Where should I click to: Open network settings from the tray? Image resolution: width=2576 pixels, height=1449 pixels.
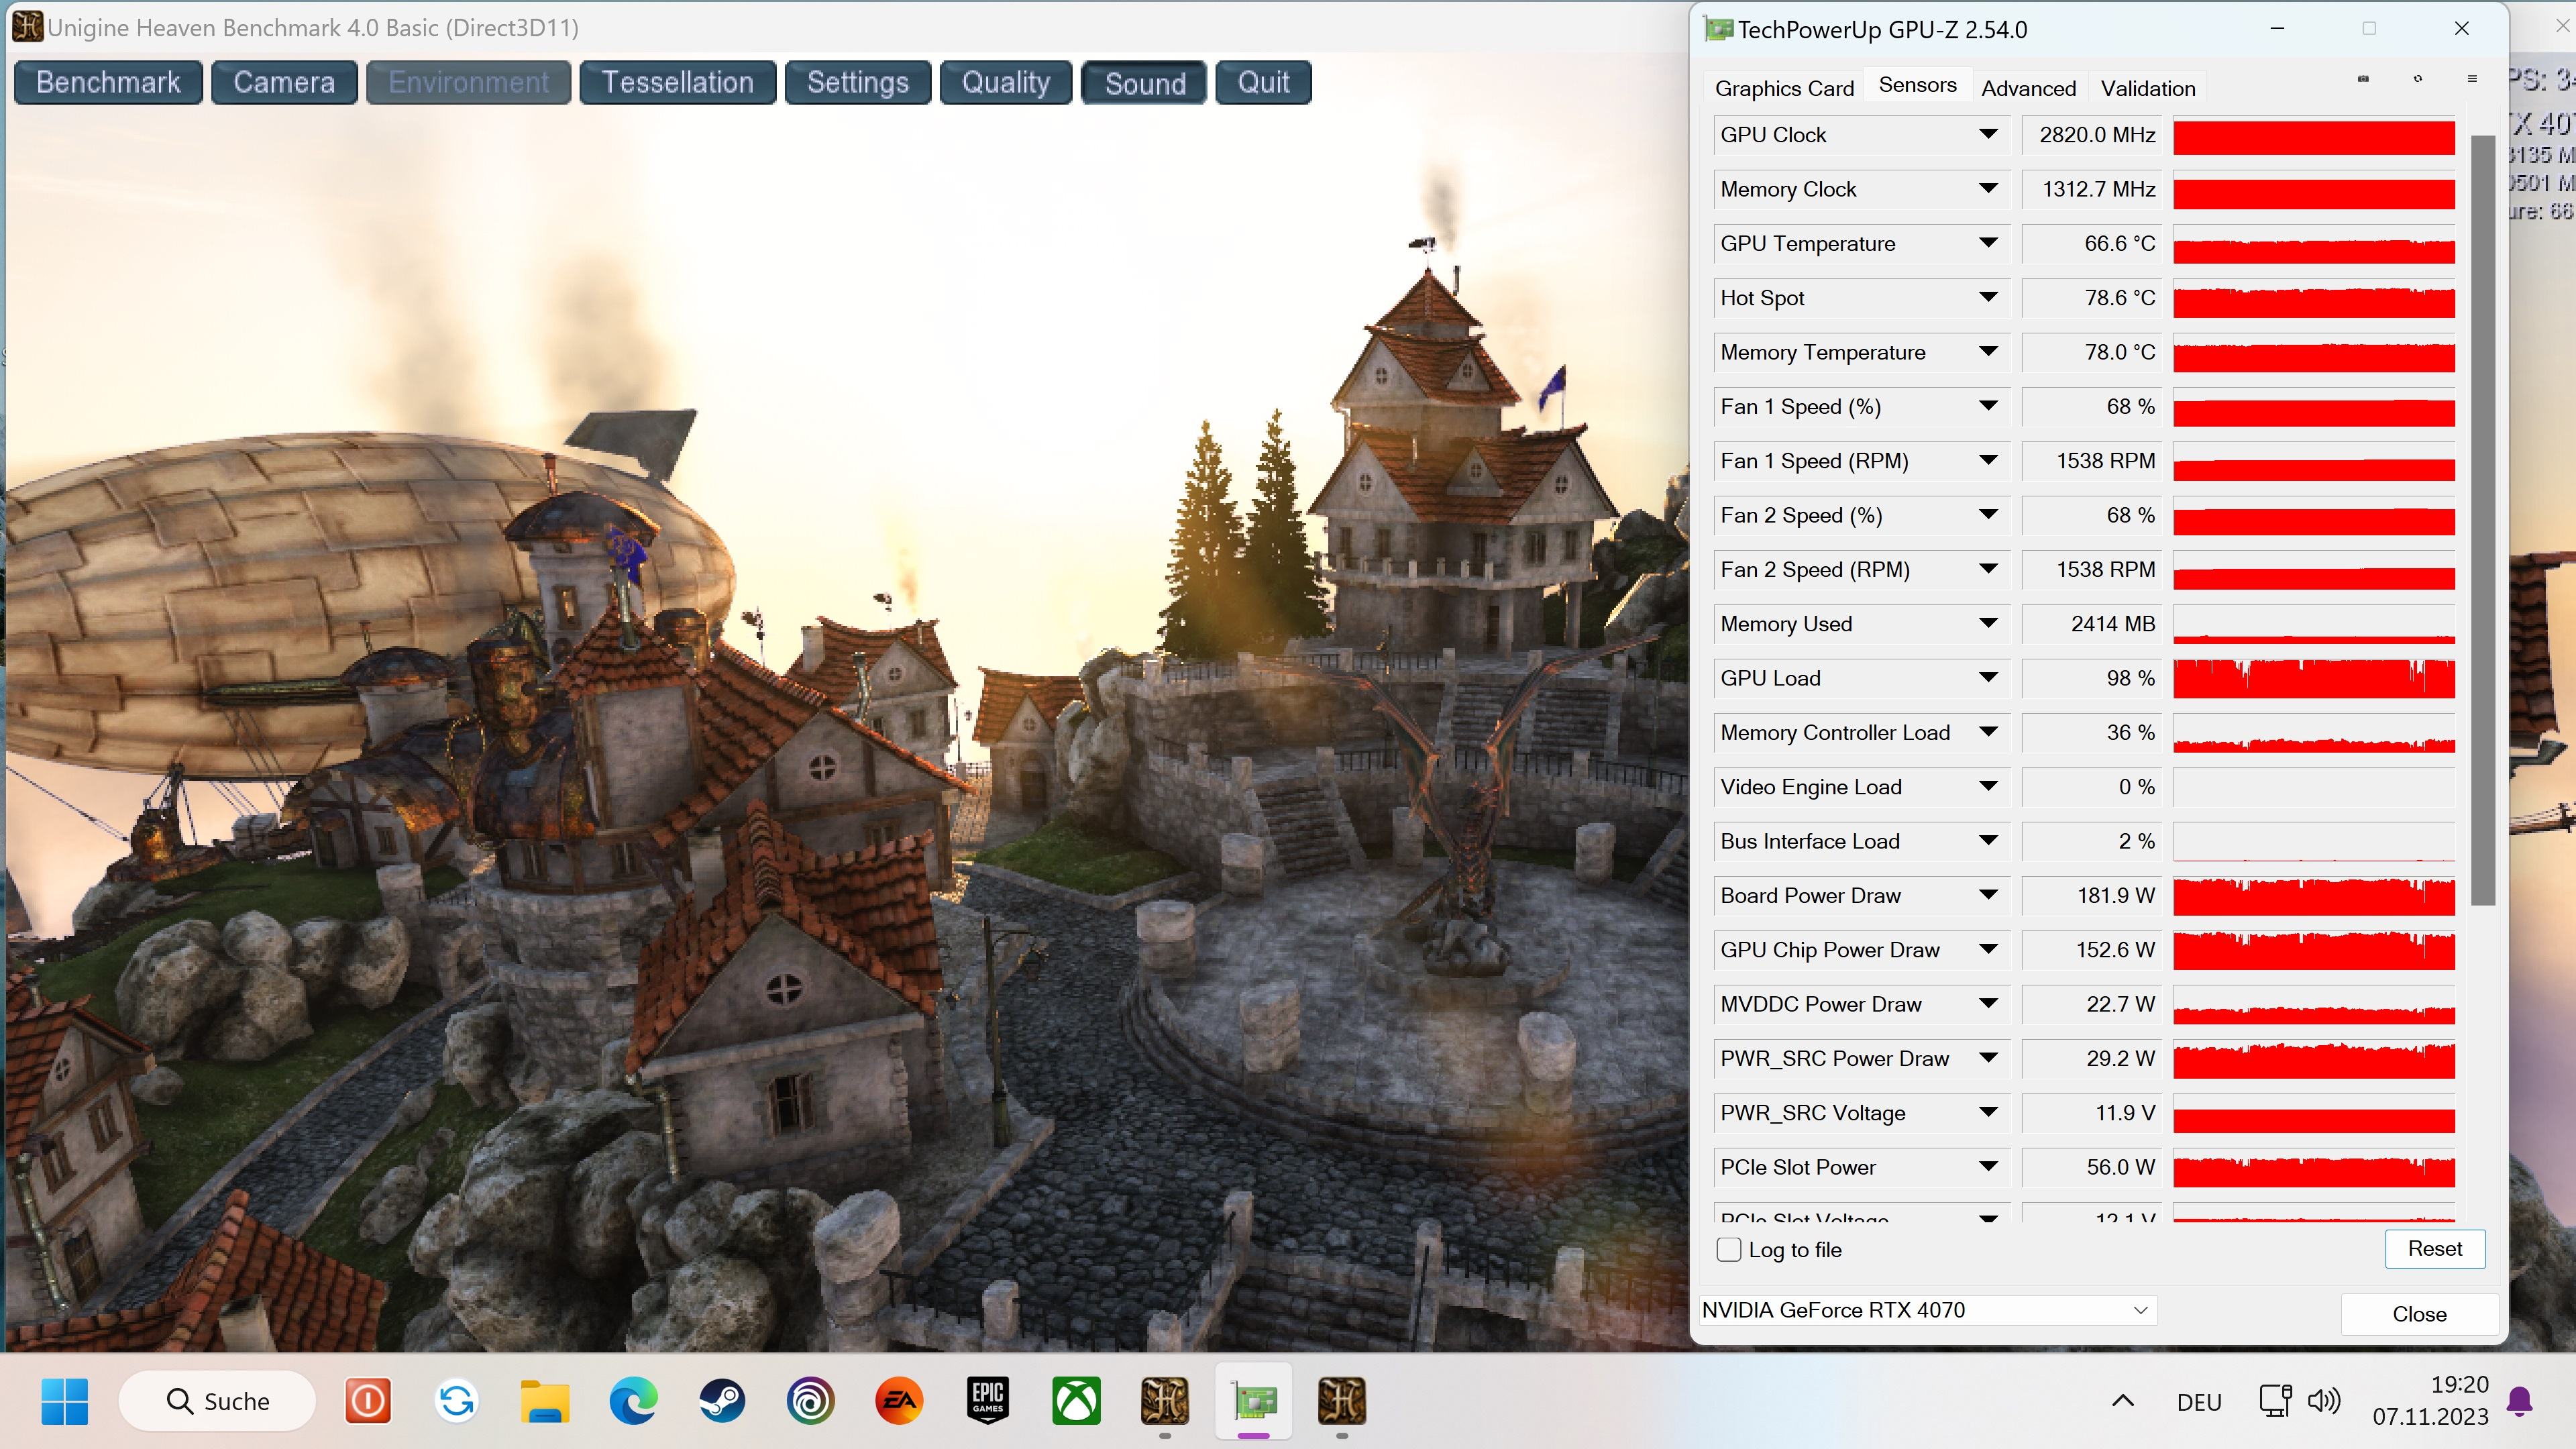point(2275,1401)
